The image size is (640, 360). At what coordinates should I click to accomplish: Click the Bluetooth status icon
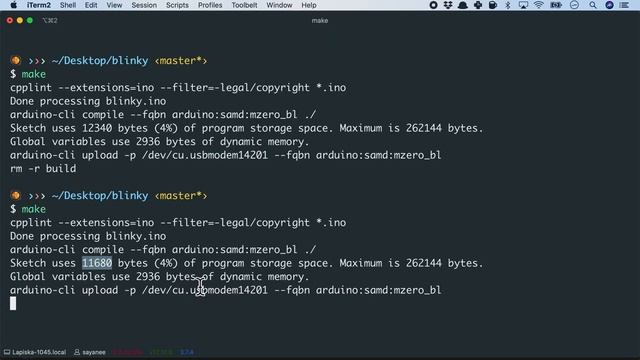[508, 5]
